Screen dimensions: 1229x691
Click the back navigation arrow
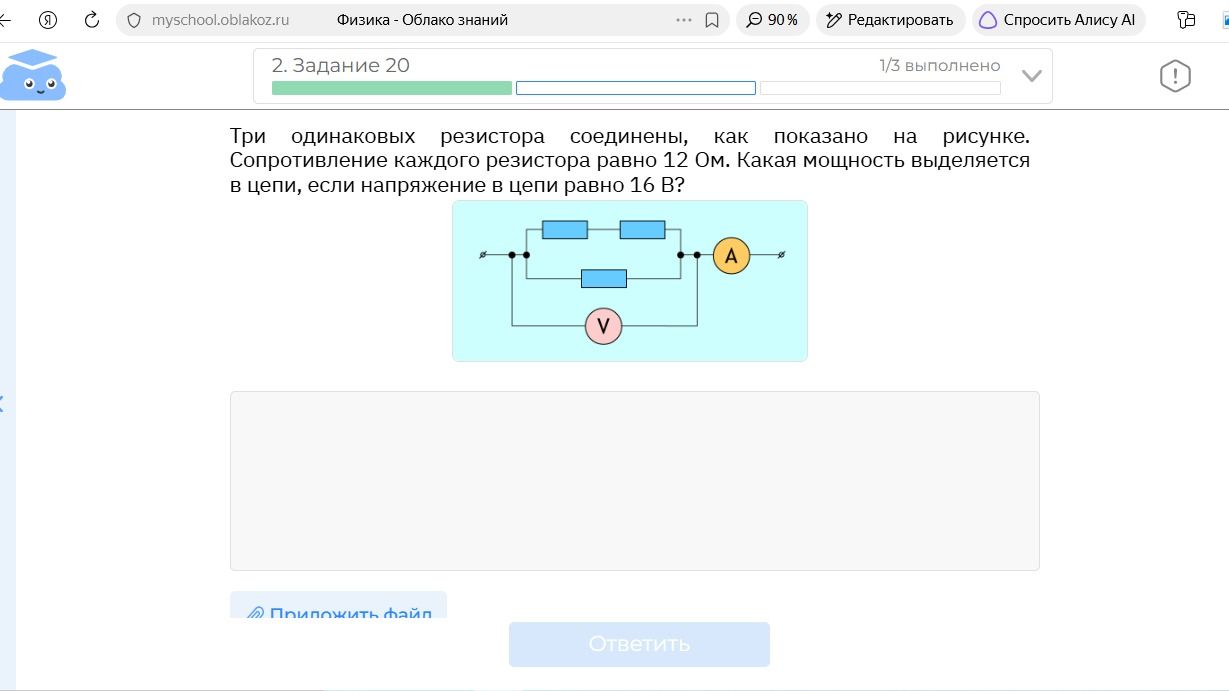click(x=5, y=20)
